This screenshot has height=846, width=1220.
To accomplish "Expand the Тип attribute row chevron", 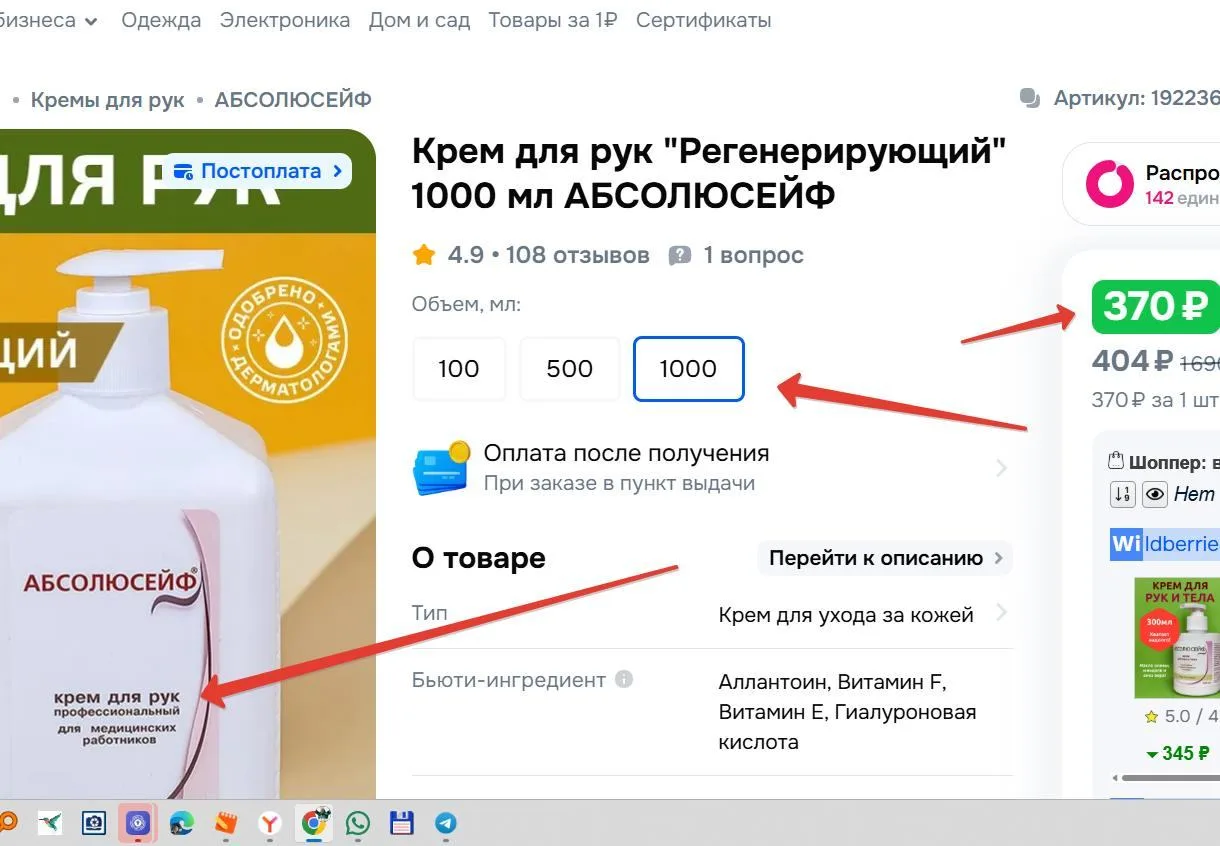I will click(1001, 613).
